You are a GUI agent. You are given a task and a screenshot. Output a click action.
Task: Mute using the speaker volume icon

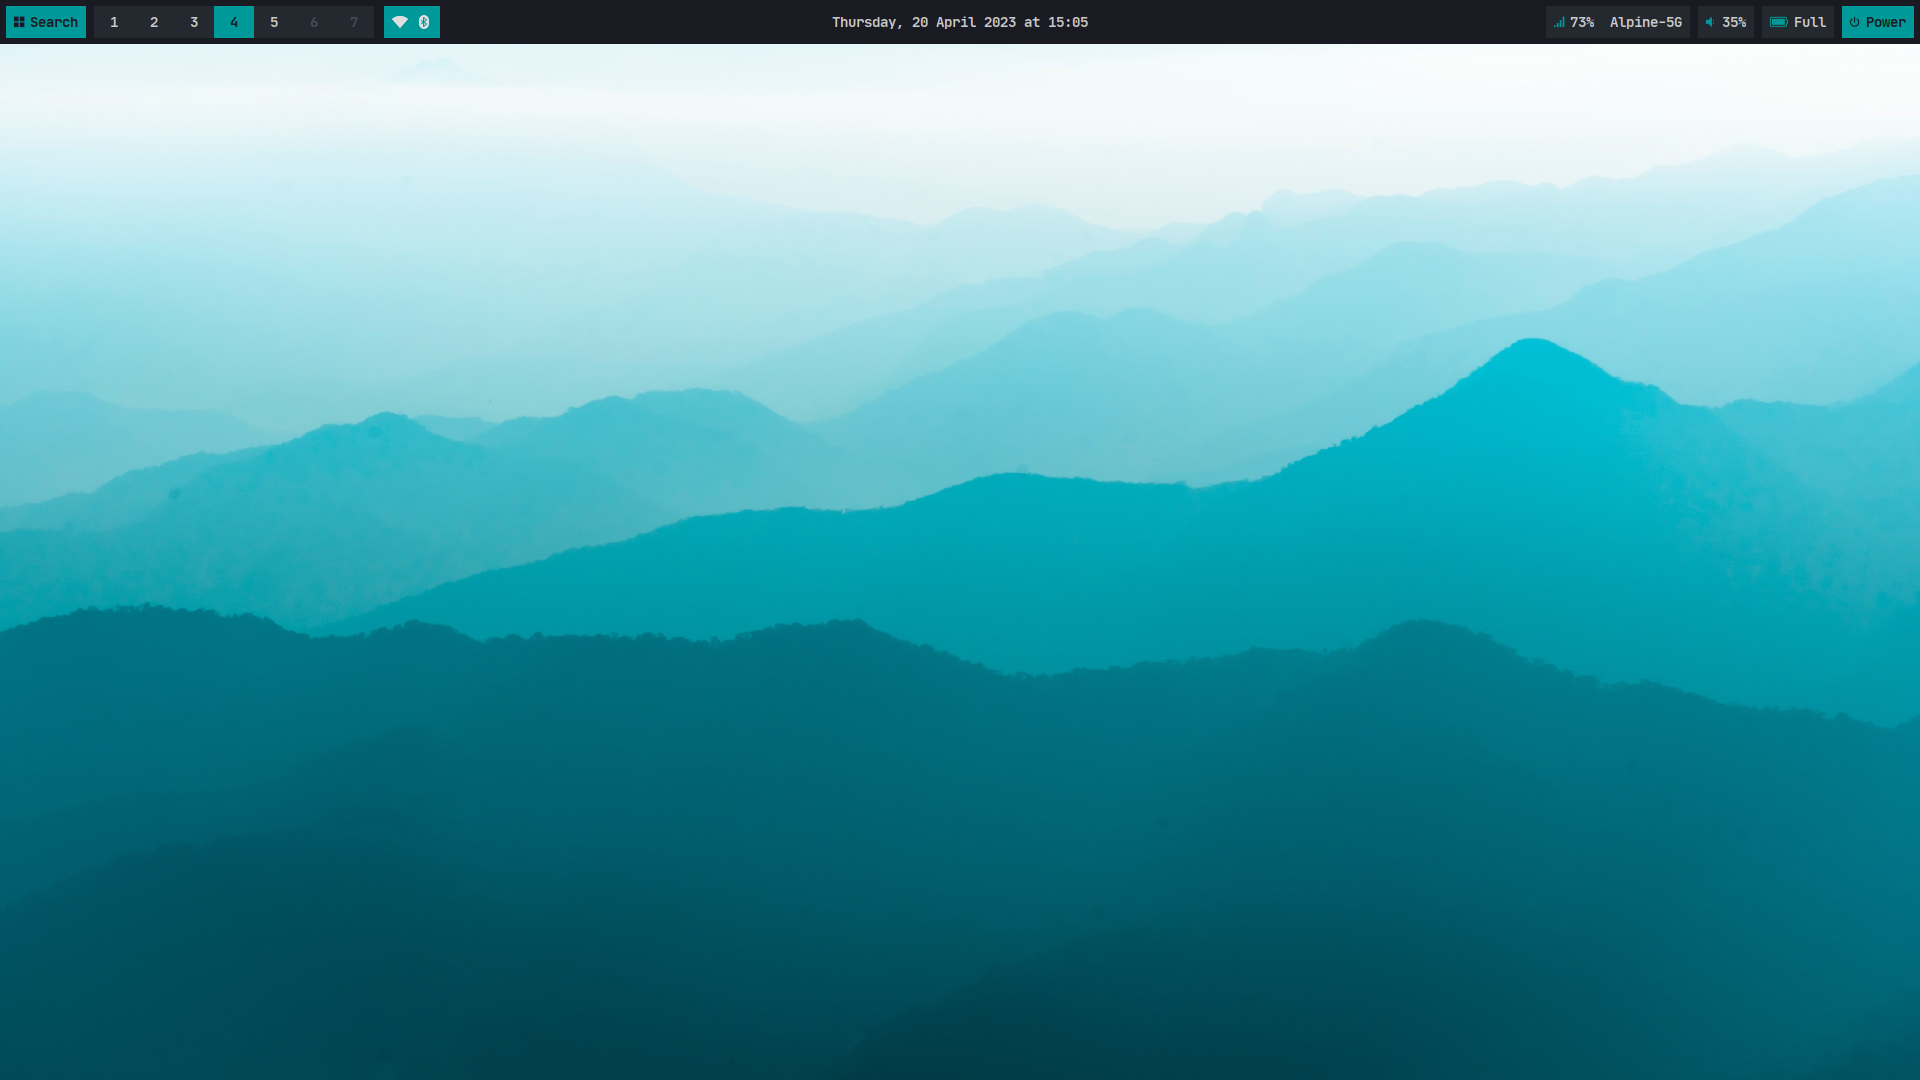pyautogui.click(x=1710, y=22)
